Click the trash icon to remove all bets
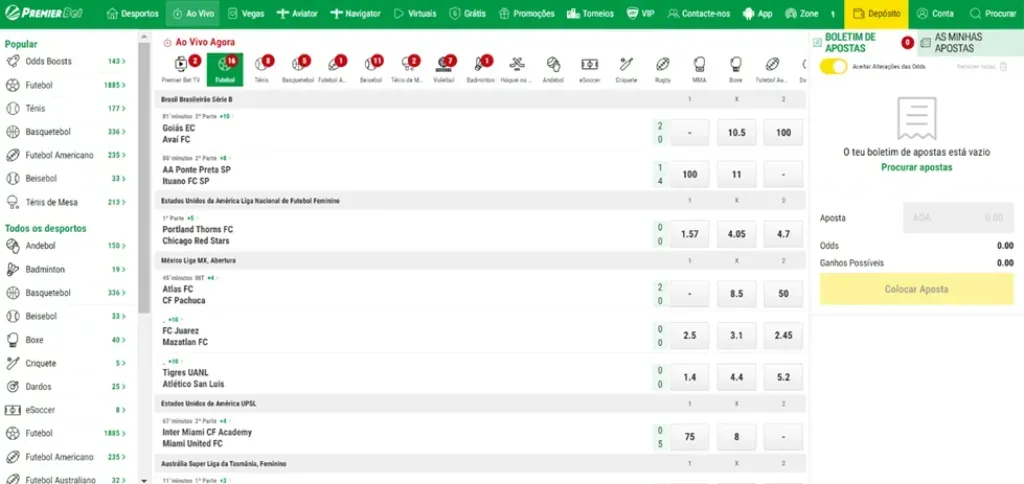The image size is (1024, 484). pos(1002,66)
